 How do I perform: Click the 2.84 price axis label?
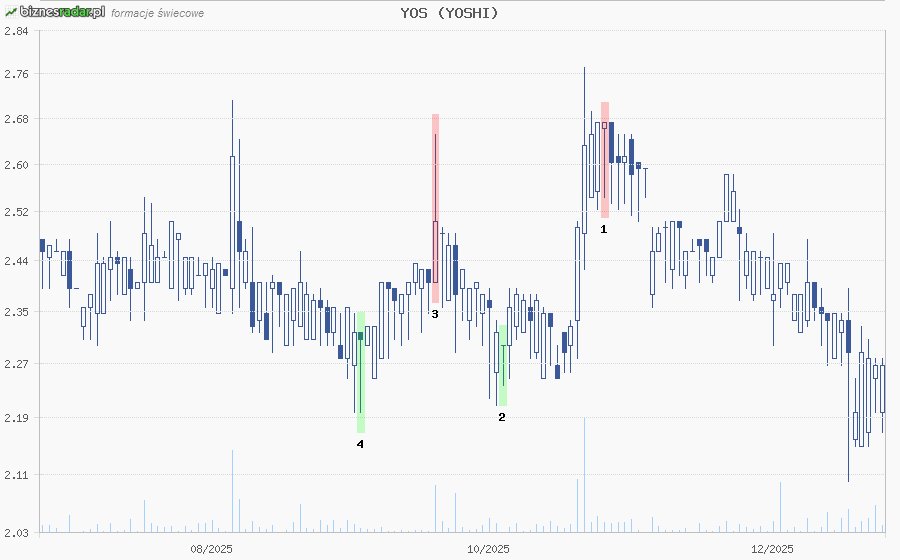point(17,31)
